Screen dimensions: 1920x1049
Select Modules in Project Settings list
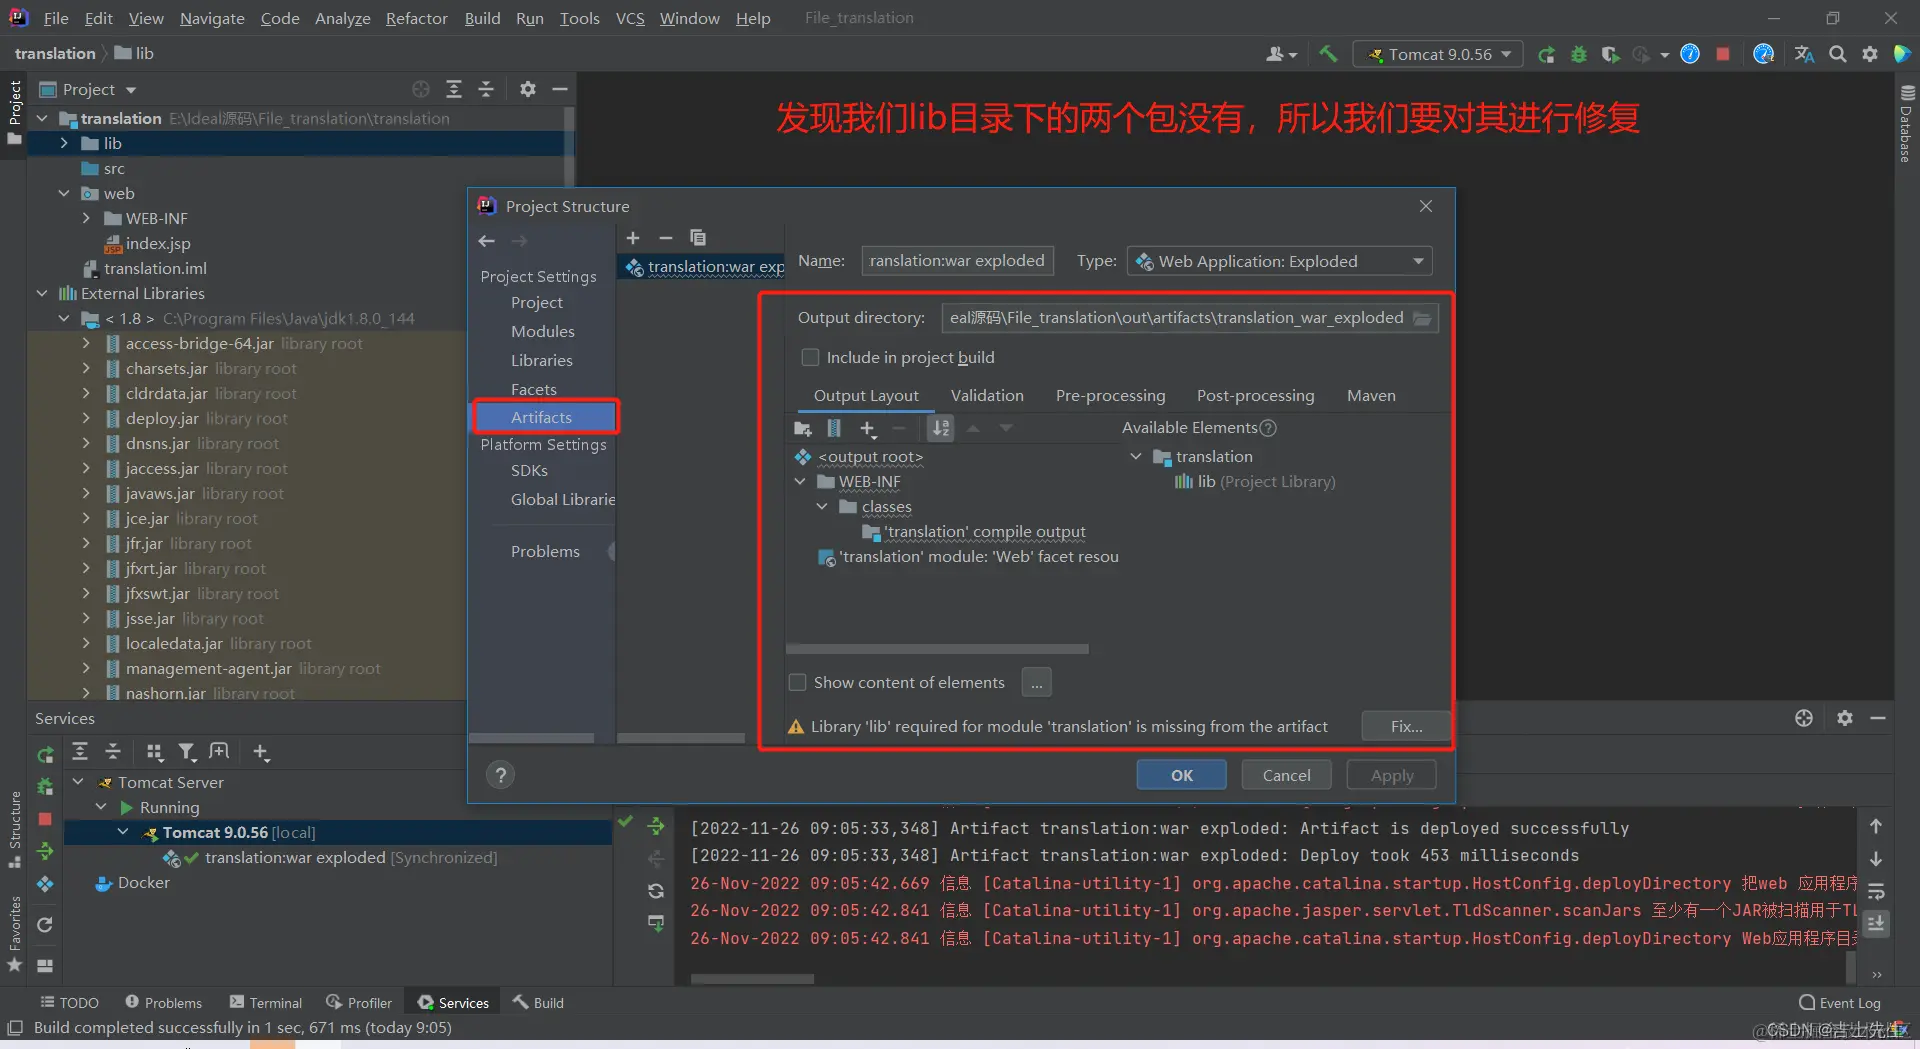543,331
